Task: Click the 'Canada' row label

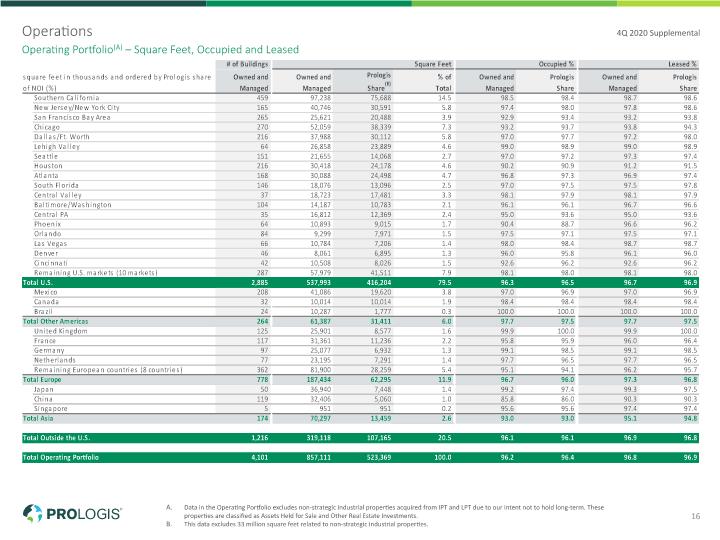Action: [x=46, y=302]
